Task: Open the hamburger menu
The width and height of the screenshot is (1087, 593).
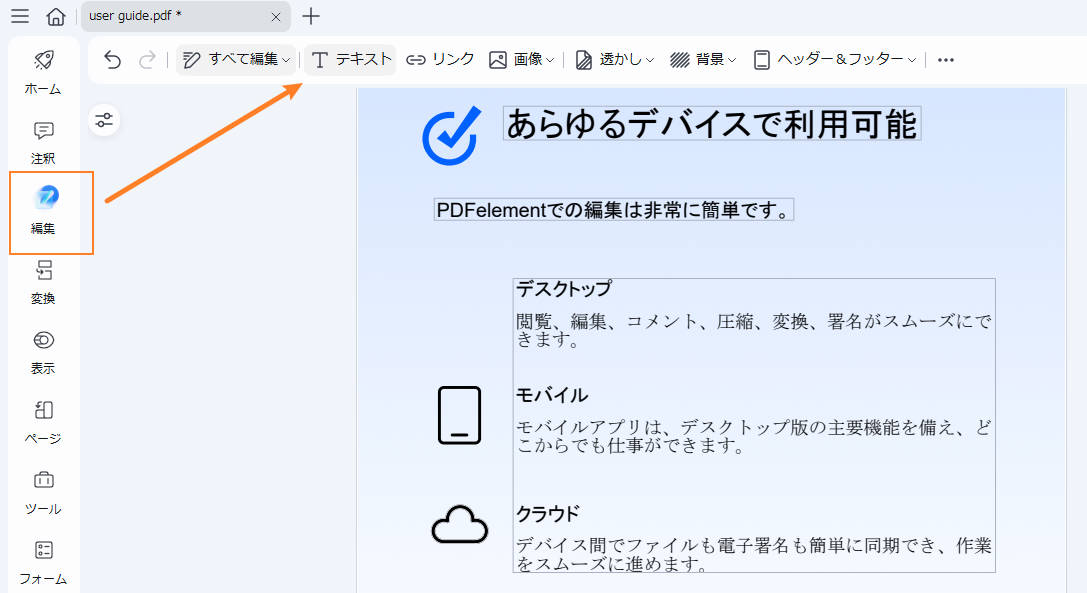Action: click(20, 16)
